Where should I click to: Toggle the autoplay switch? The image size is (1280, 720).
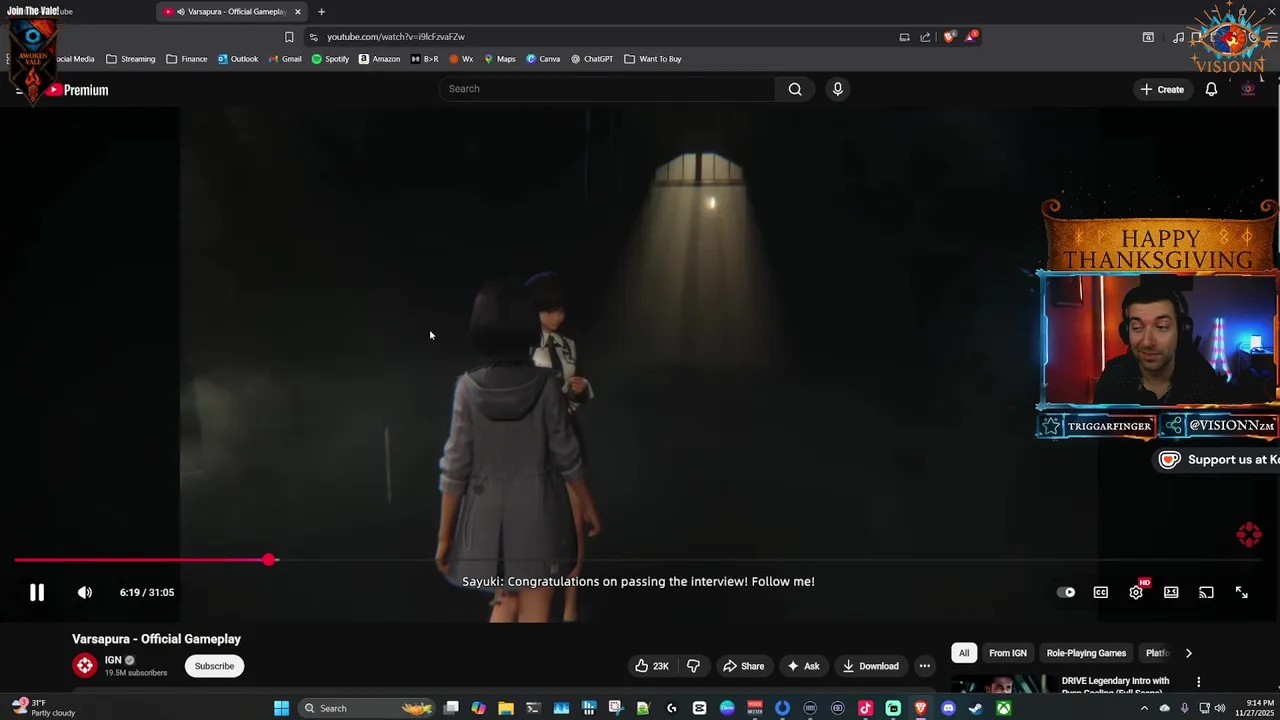pyautogui.click(x=1066, y=592)
